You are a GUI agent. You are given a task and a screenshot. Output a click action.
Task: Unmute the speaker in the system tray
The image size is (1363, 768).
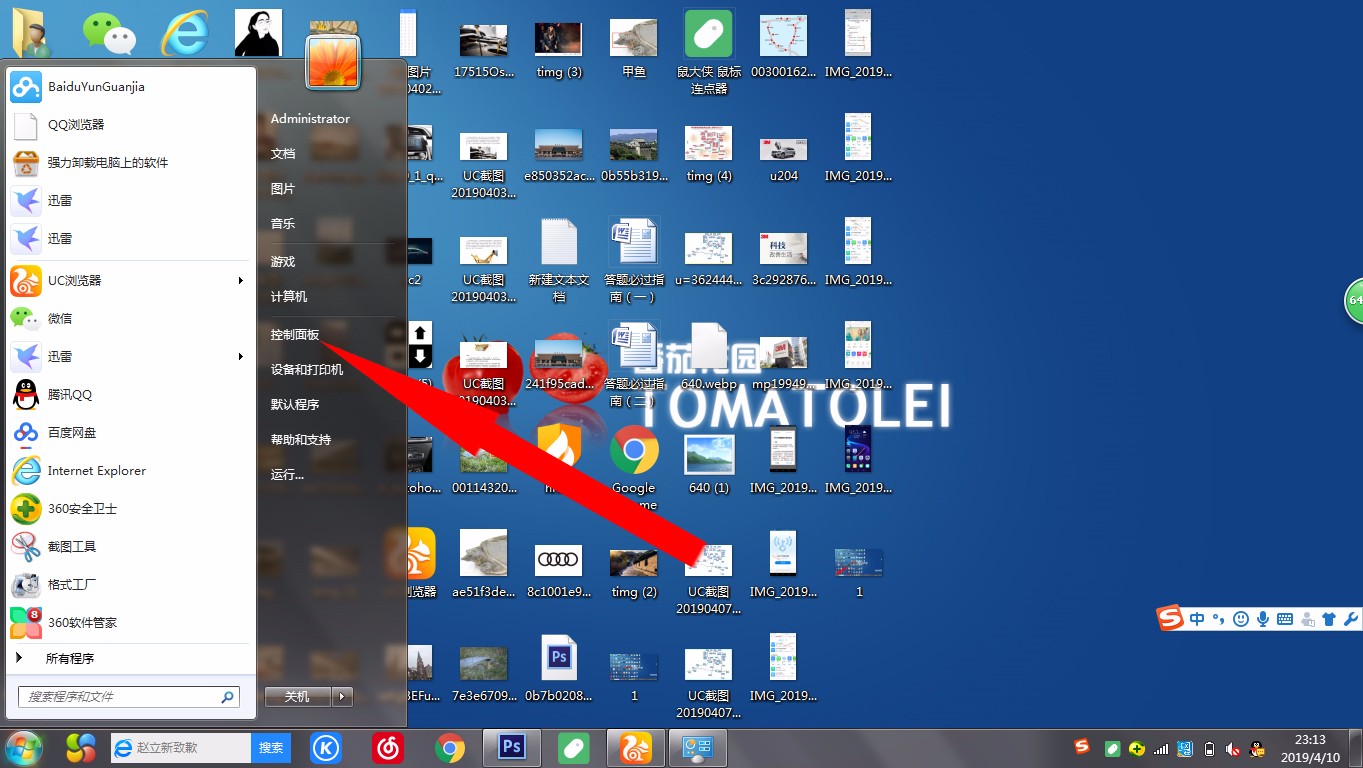coord(1232,748)
